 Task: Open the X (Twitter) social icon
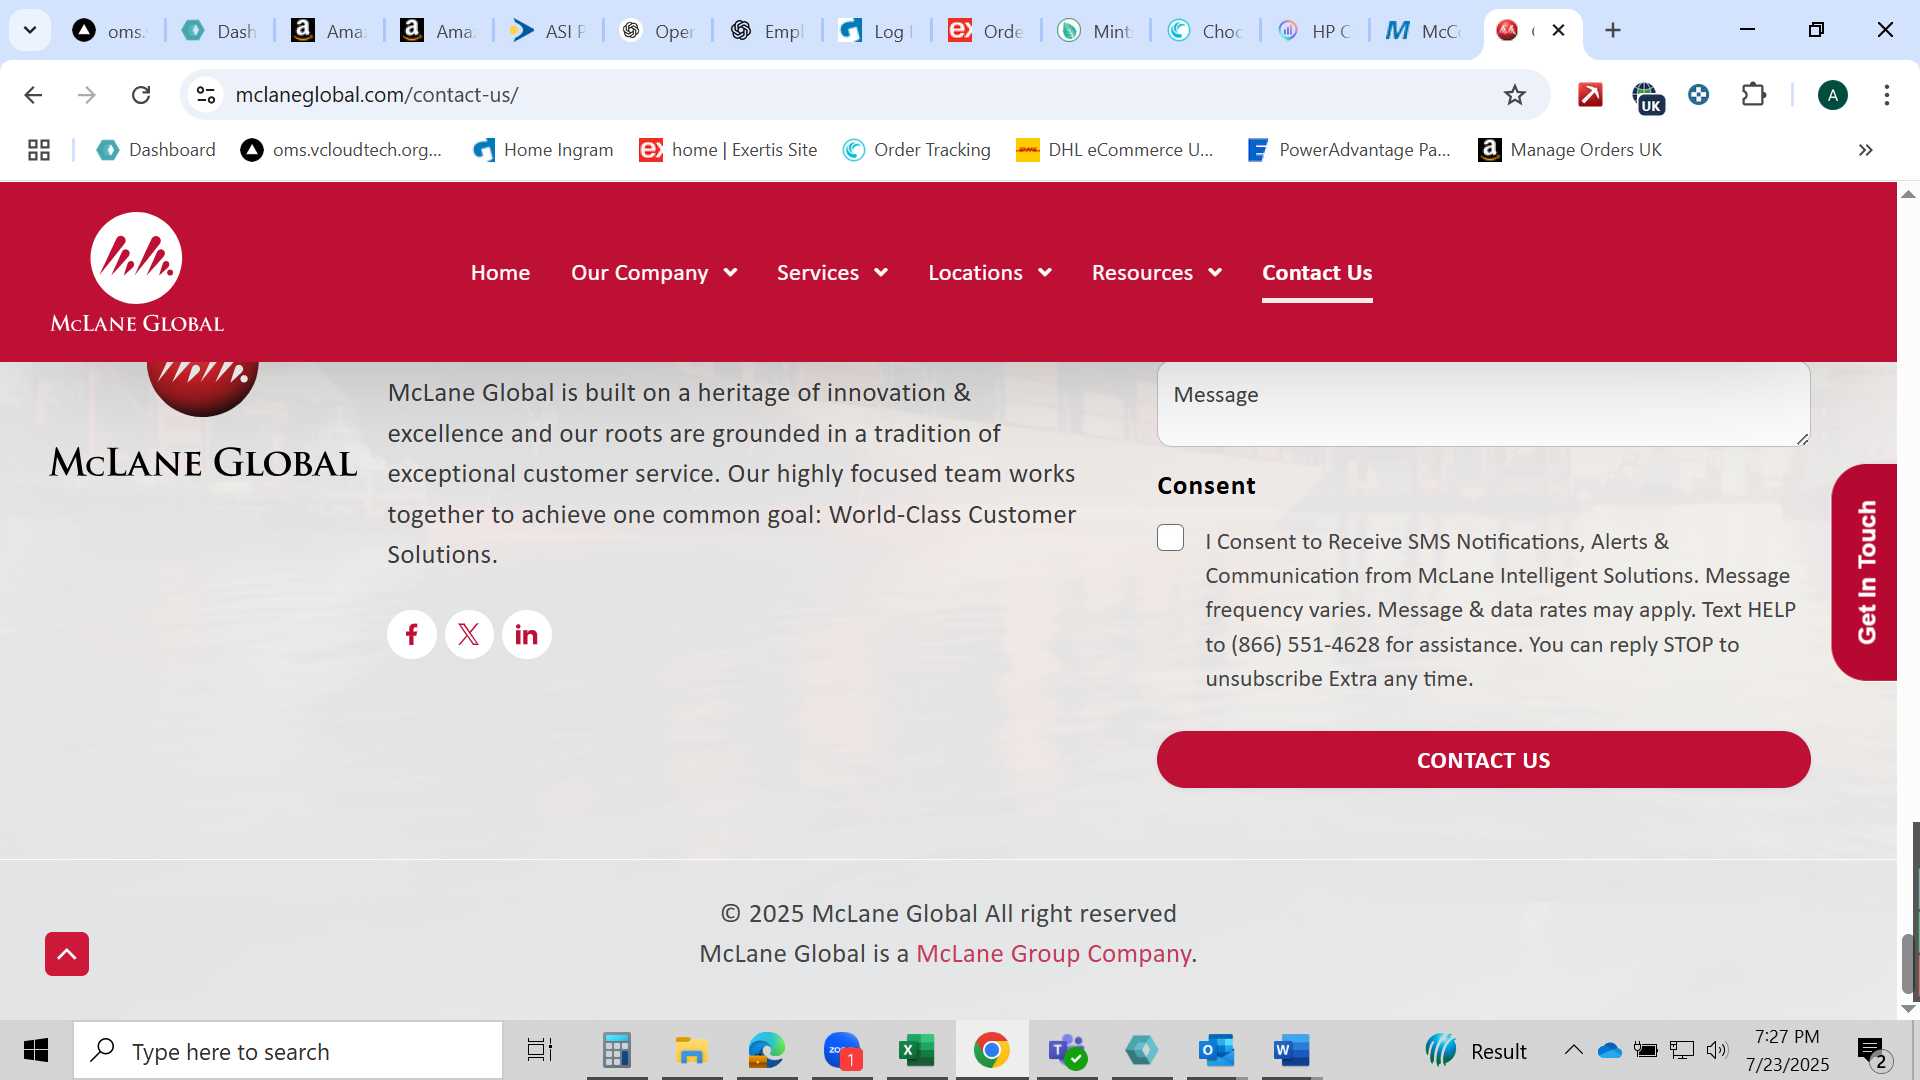(469, 634)
